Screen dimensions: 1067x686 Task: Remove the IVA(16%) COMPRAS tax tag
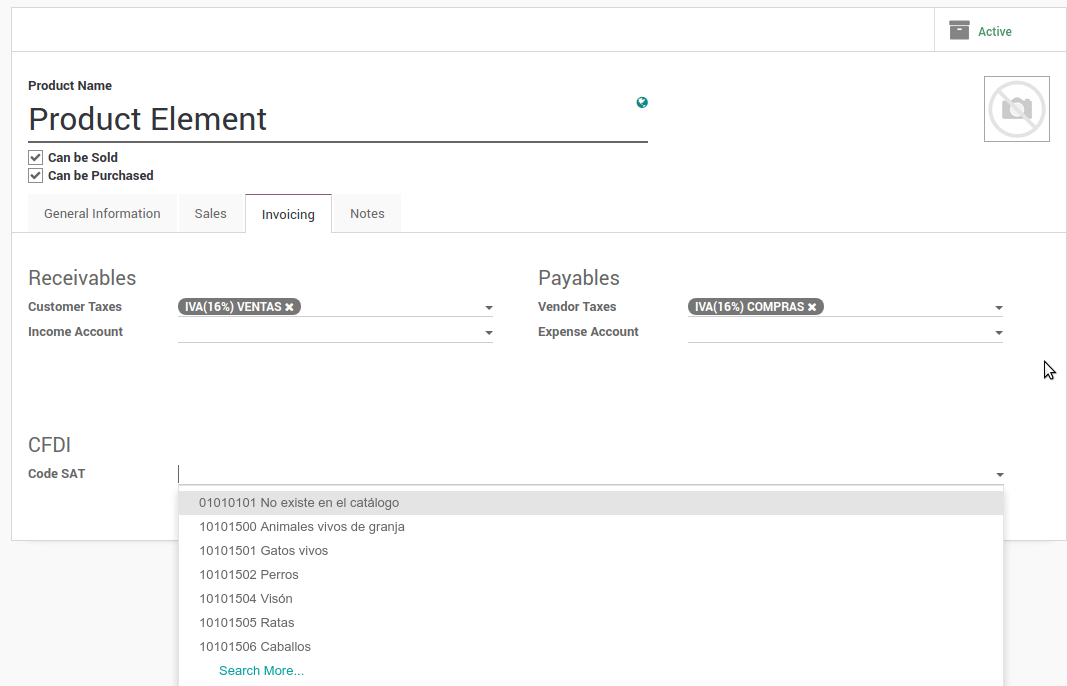812,307
